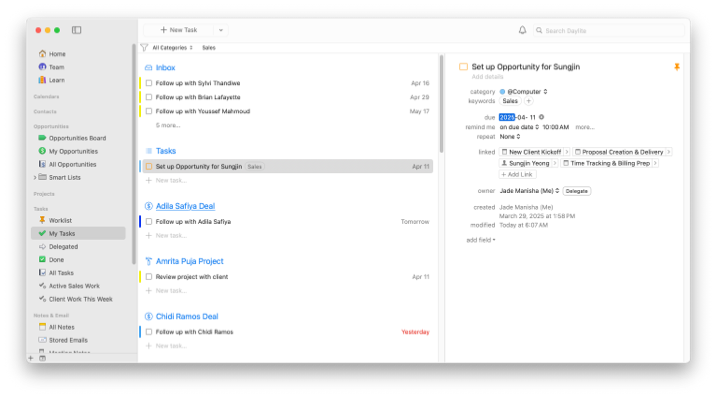Mark Review project with client complete
The height and width of the screenshot is (398, 717).
pos(149,277)
